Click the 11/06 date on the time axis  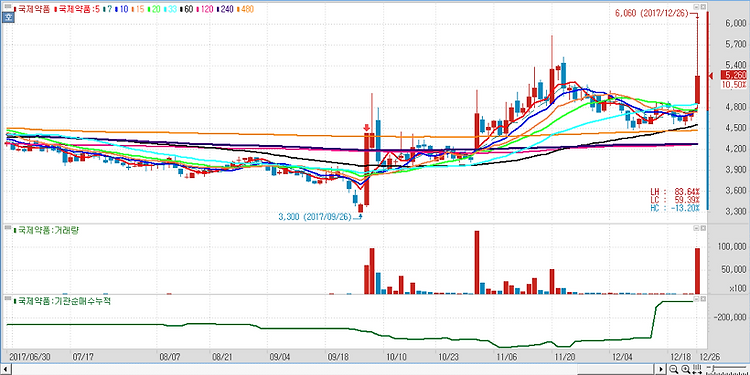click(507, 356)
